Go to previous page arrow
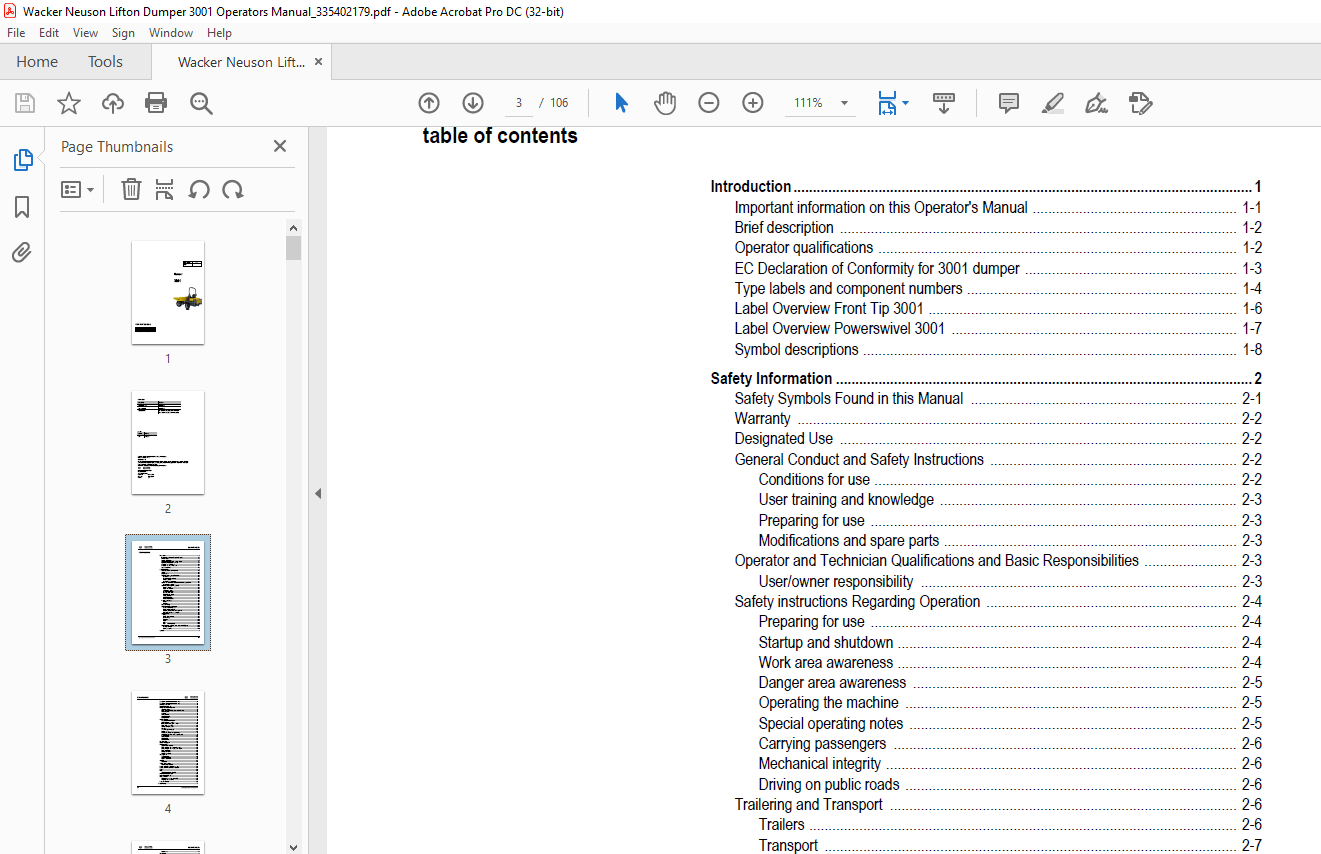The width and height of the screenshot is (1321, 854). [x=429, y=103]
